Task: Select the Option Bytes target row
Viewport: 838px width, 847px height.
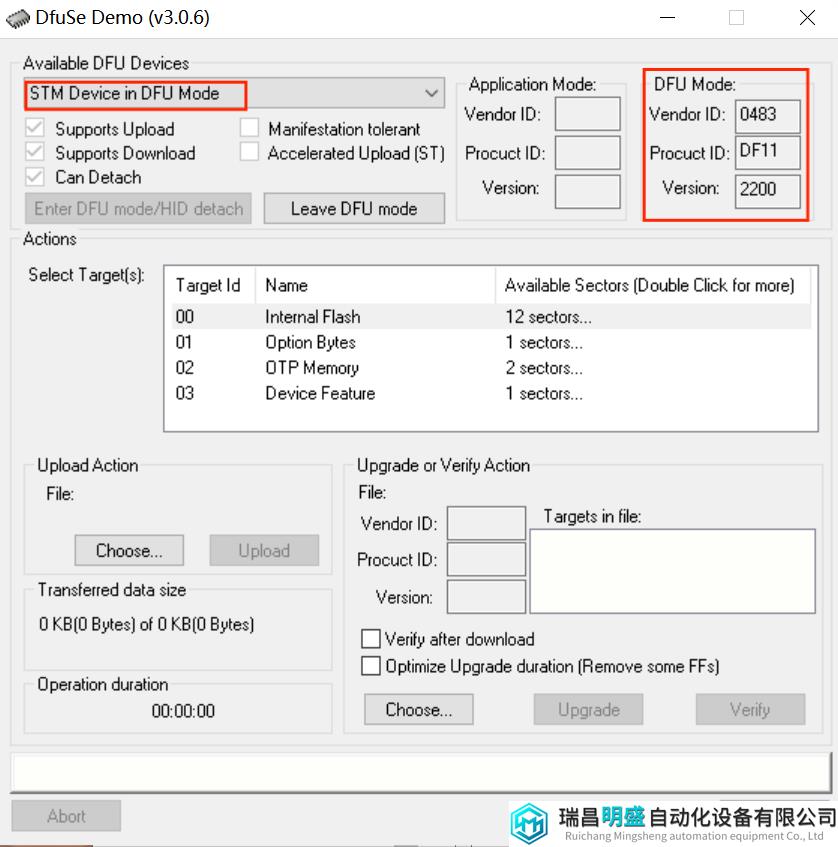Action: (x=491, y=342)
